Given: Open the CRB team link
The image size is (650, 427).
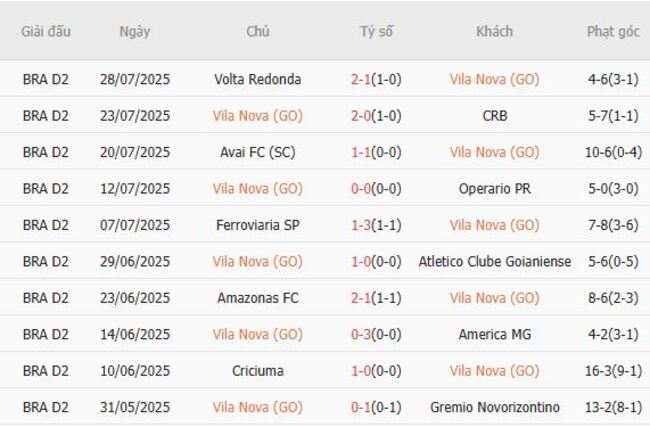Looking at the screenshot, I should pos(494,116).
